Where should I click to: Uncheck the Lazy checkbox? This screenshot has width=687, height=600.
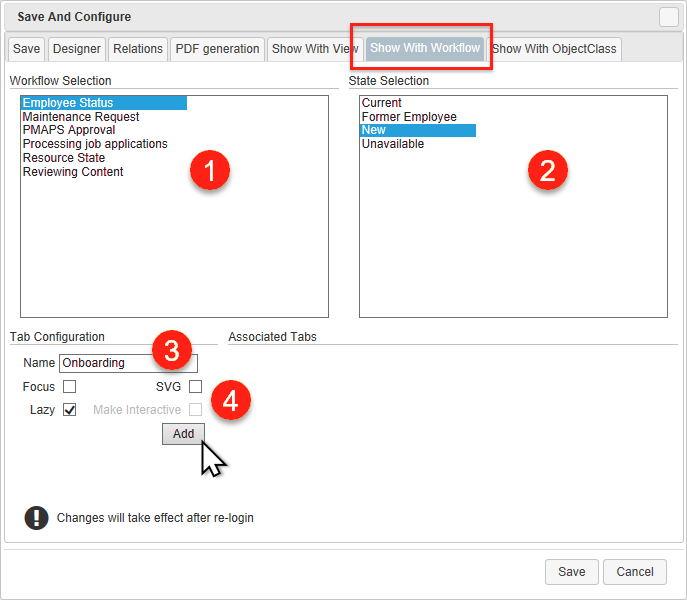69,410
